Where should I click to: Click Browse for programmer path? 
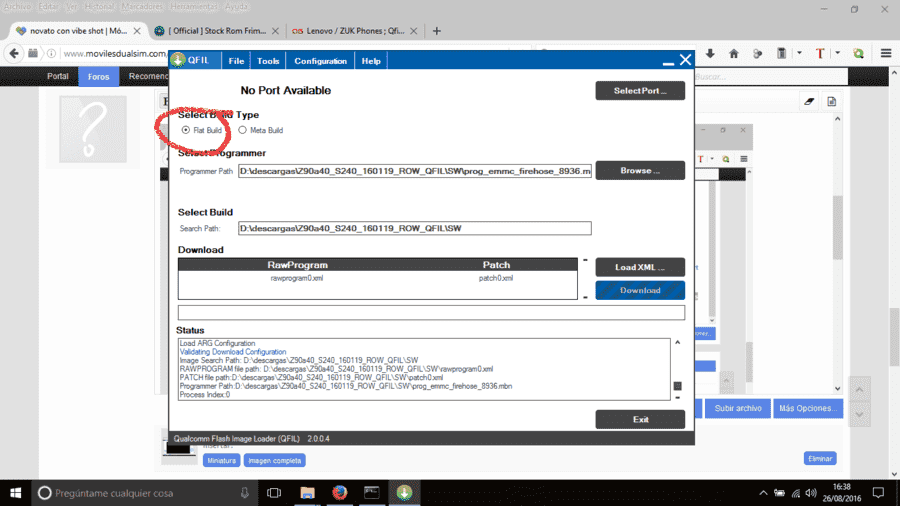tap(640, 170)
